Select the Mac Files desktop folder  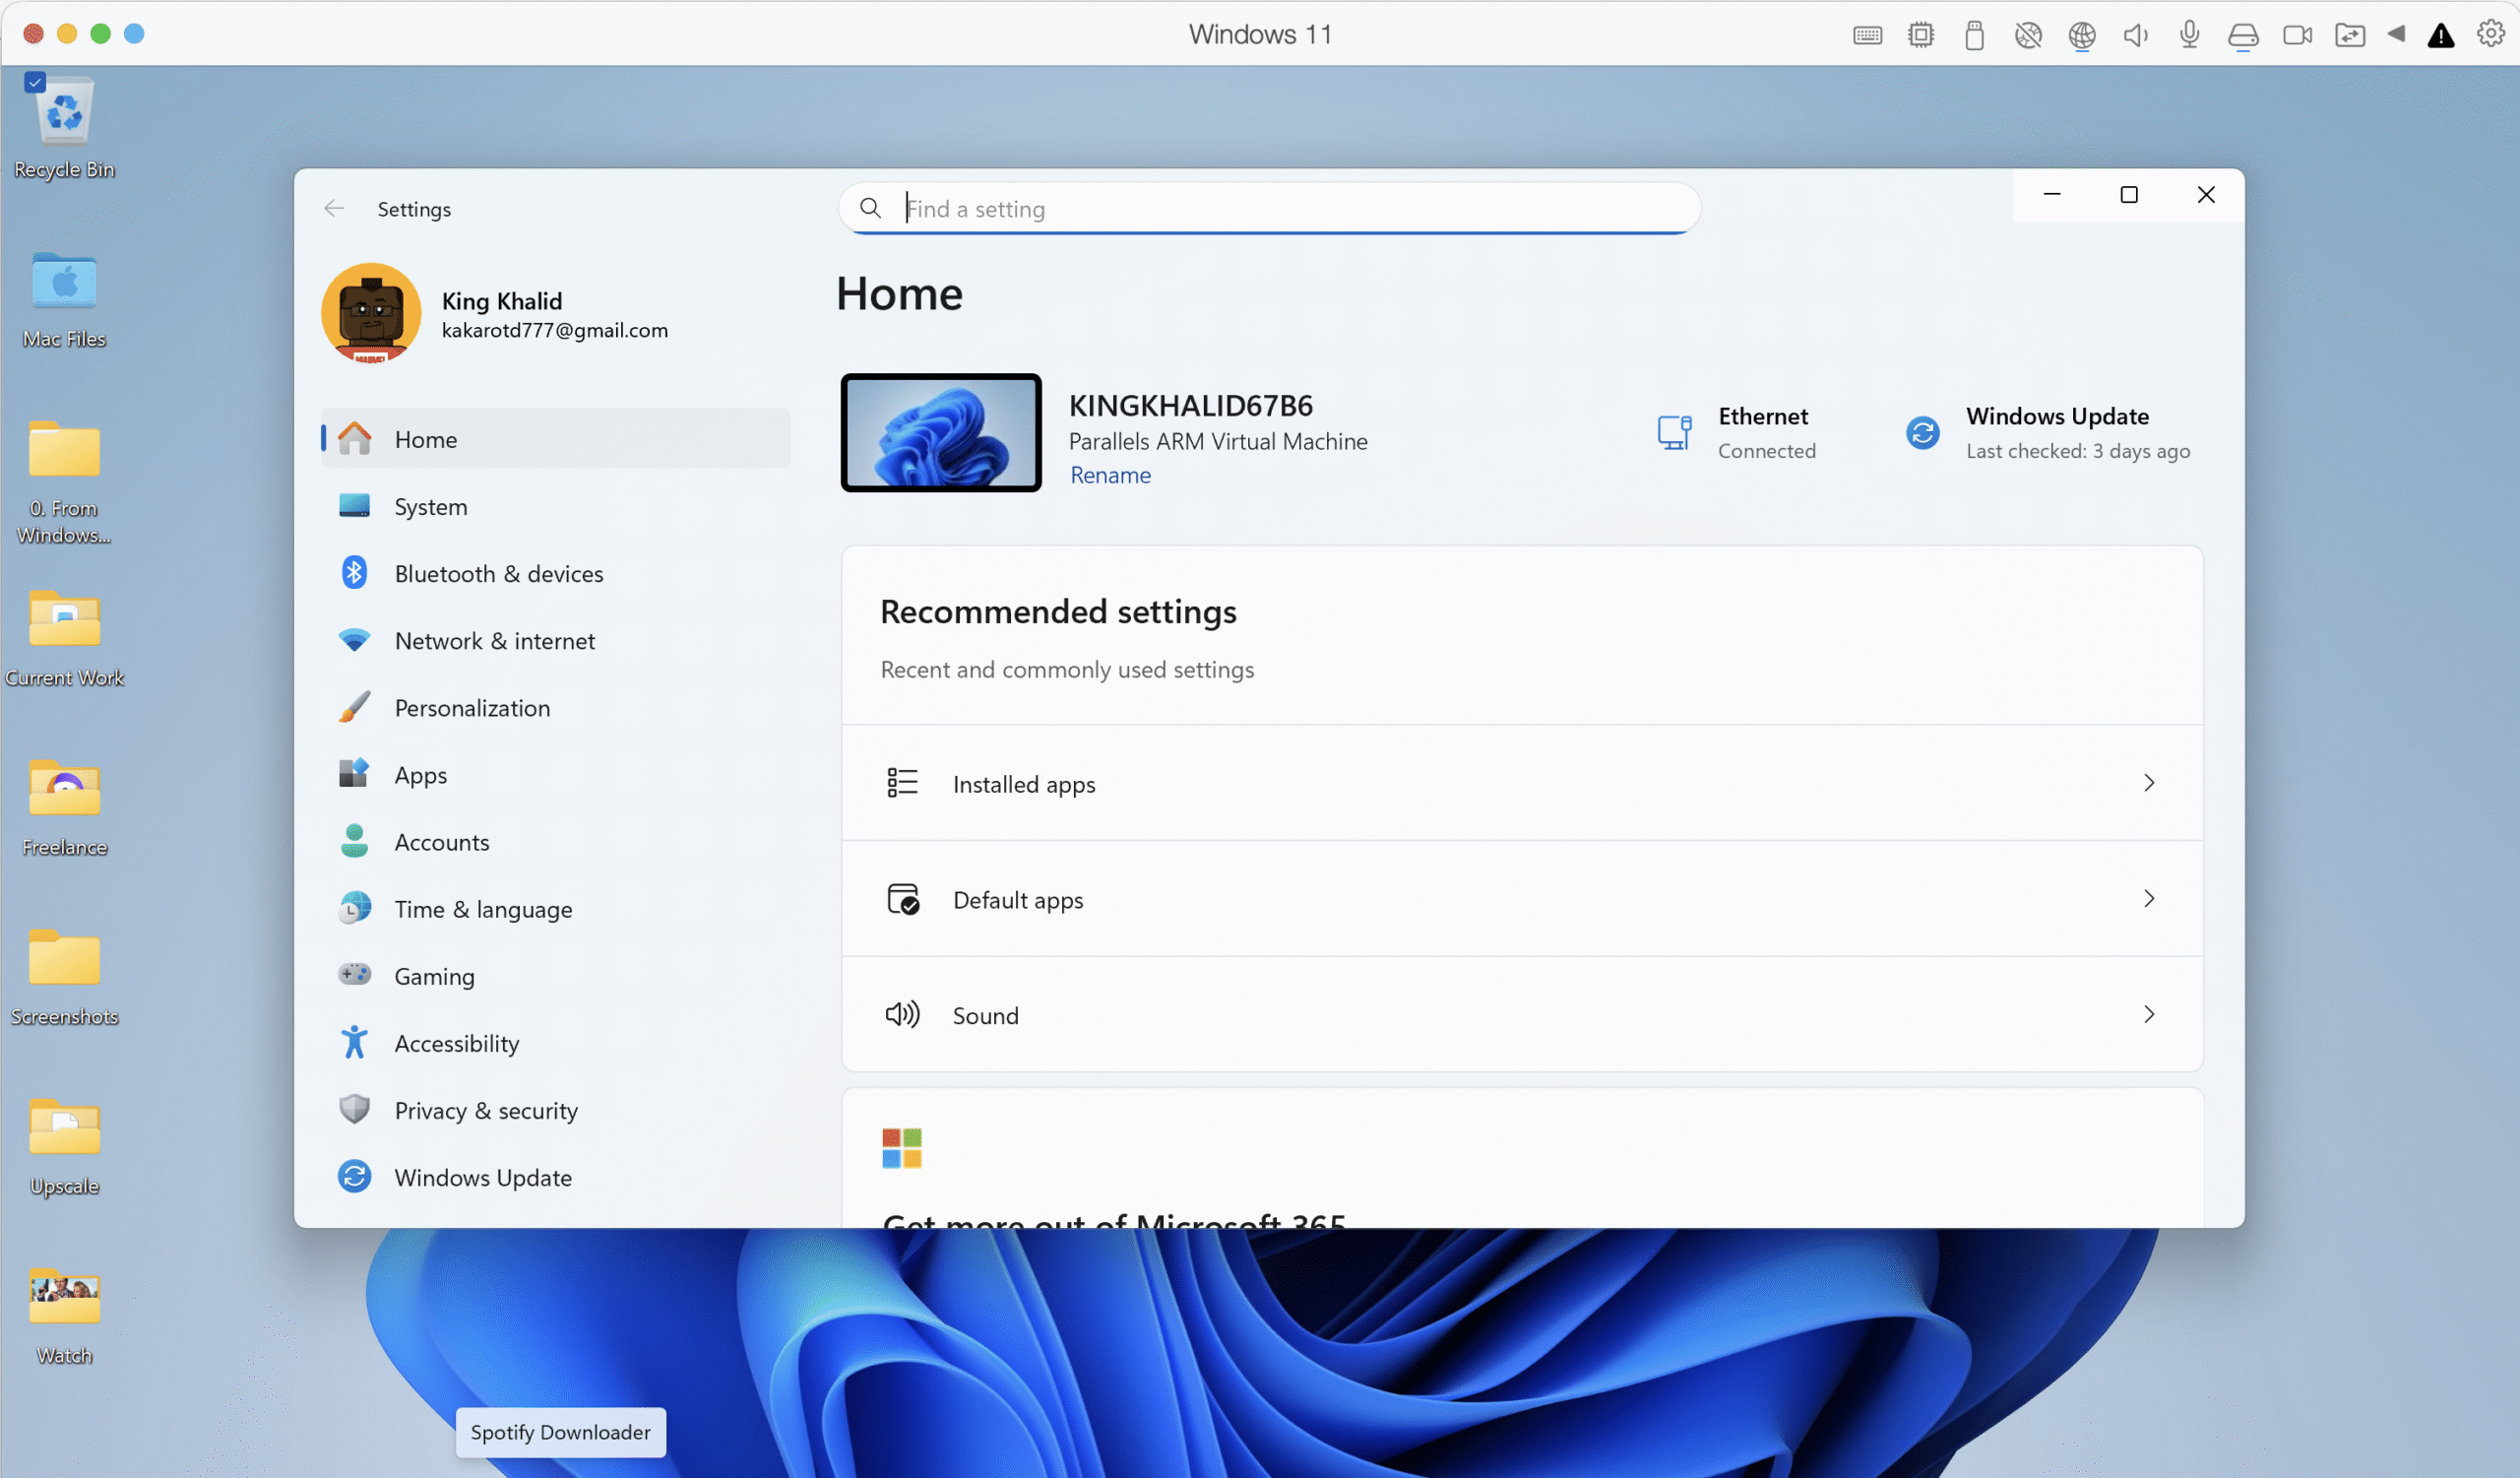click(x=64, y=298)
